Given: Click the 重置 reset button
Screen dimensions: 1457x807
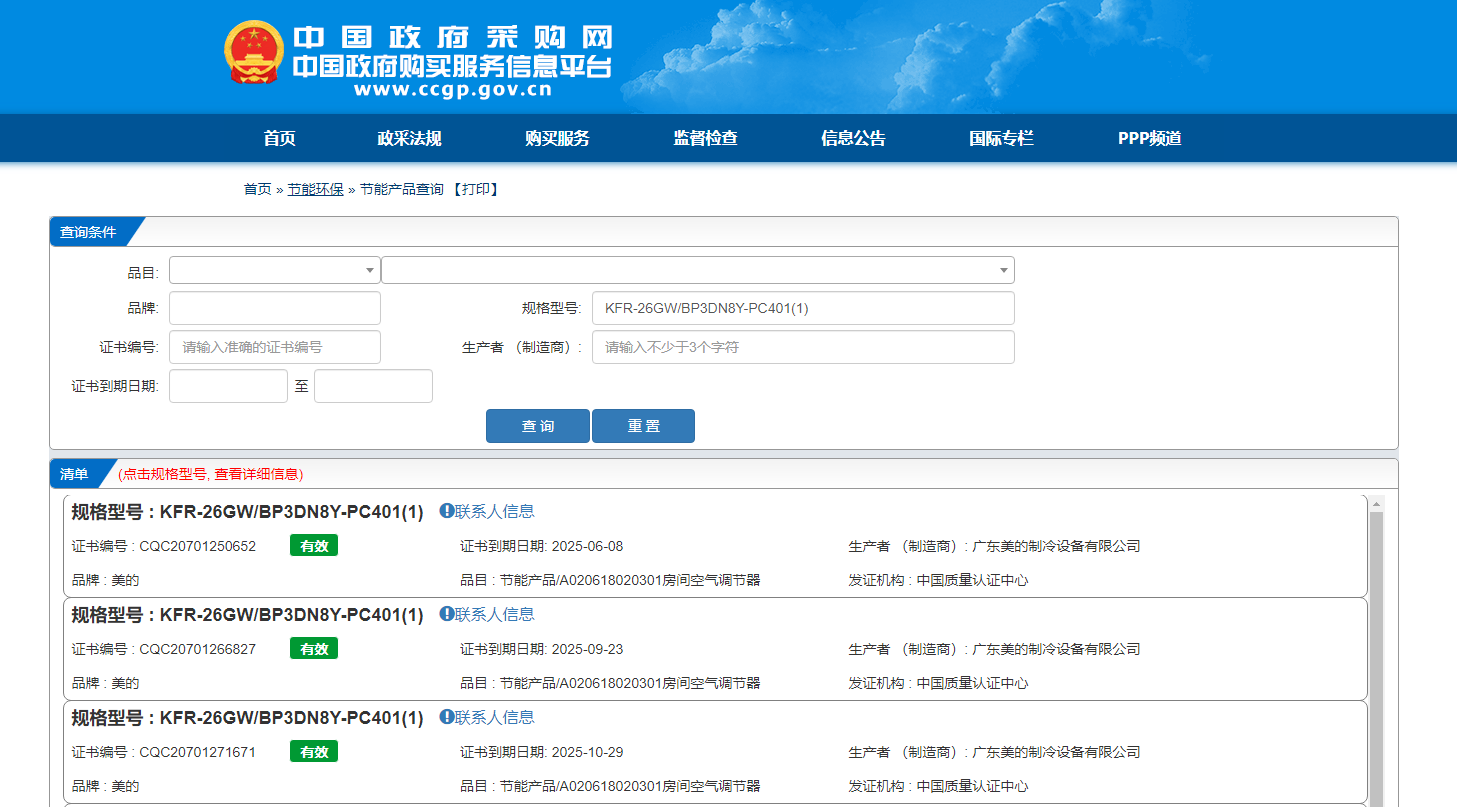Looking at the screenshot, I should tap(643, 426).
